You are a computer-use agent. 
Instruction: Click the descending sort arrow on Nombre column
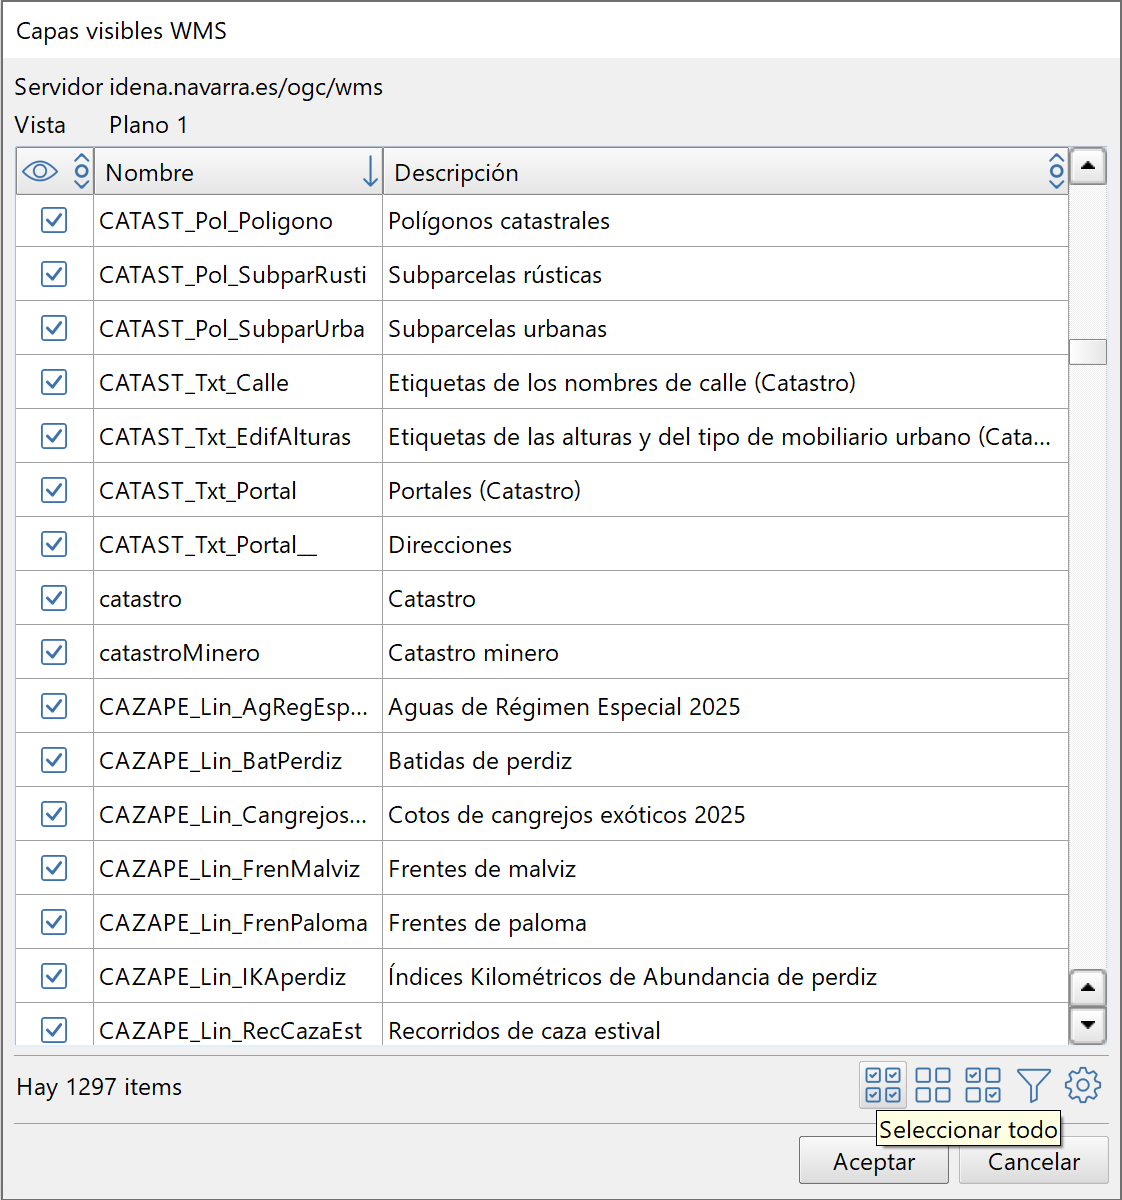[369, 171]
